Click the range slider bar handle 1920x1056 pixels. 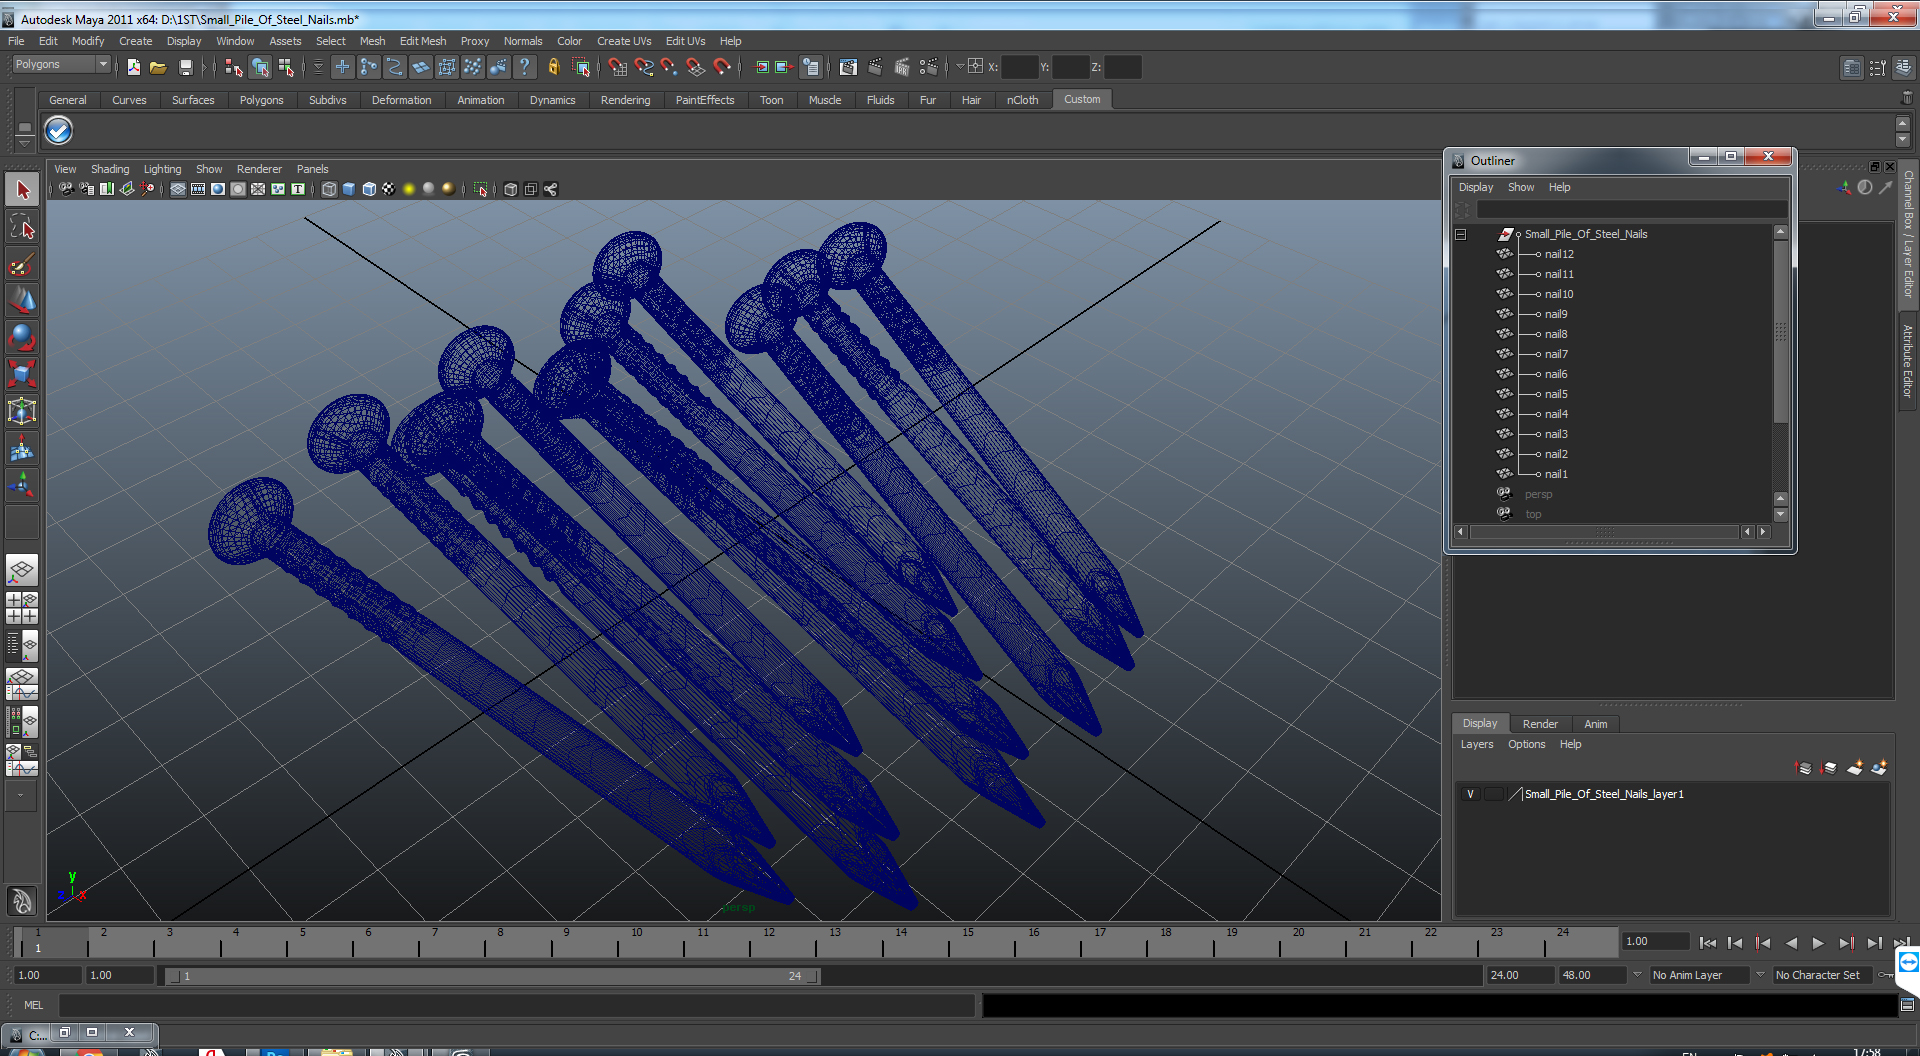point(492,976)
